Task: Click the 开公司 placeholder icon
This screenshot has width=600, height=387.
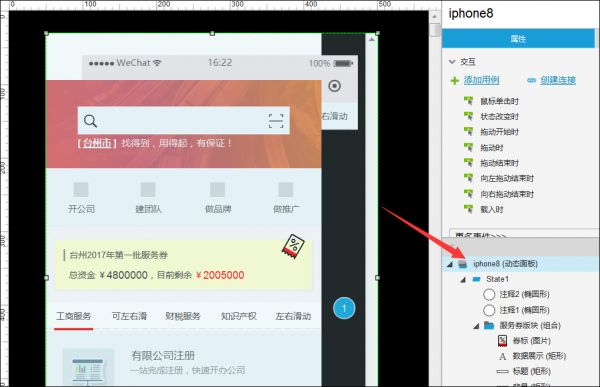Action: tap(81, 189)
